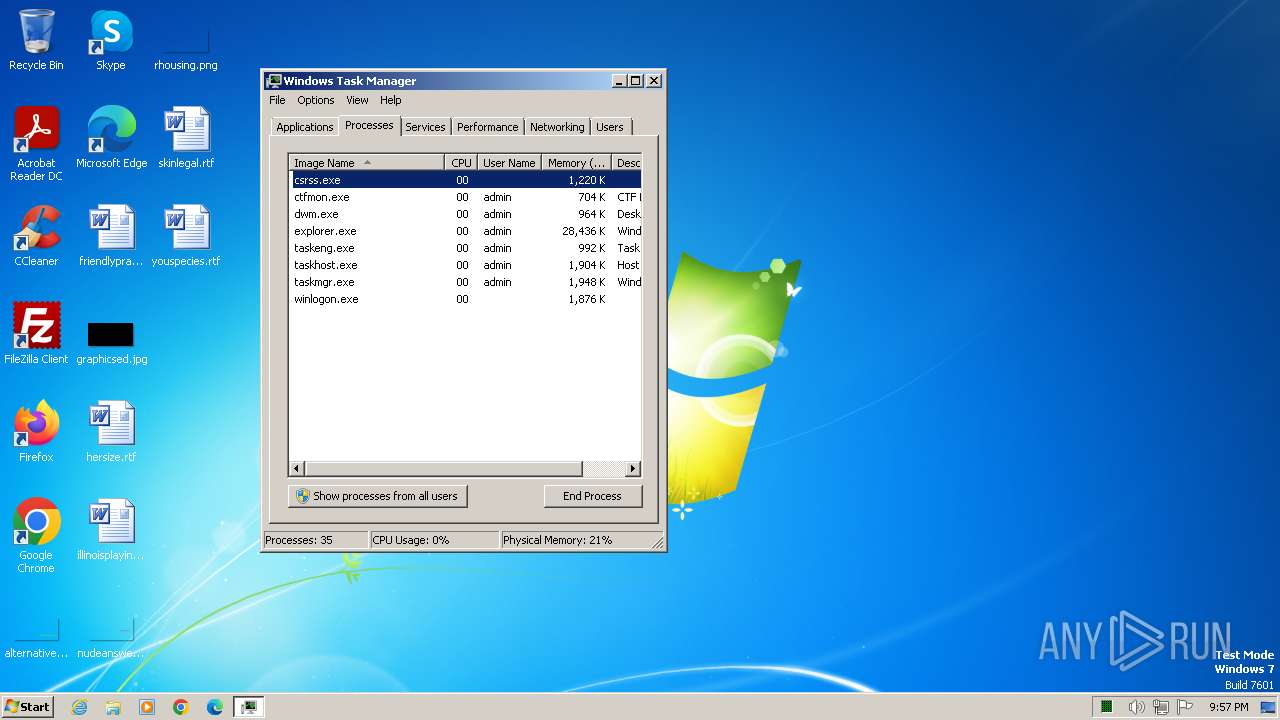1280x720 pixels.
Task: Select the nudeanswe... desktop file
Action: 111,638
